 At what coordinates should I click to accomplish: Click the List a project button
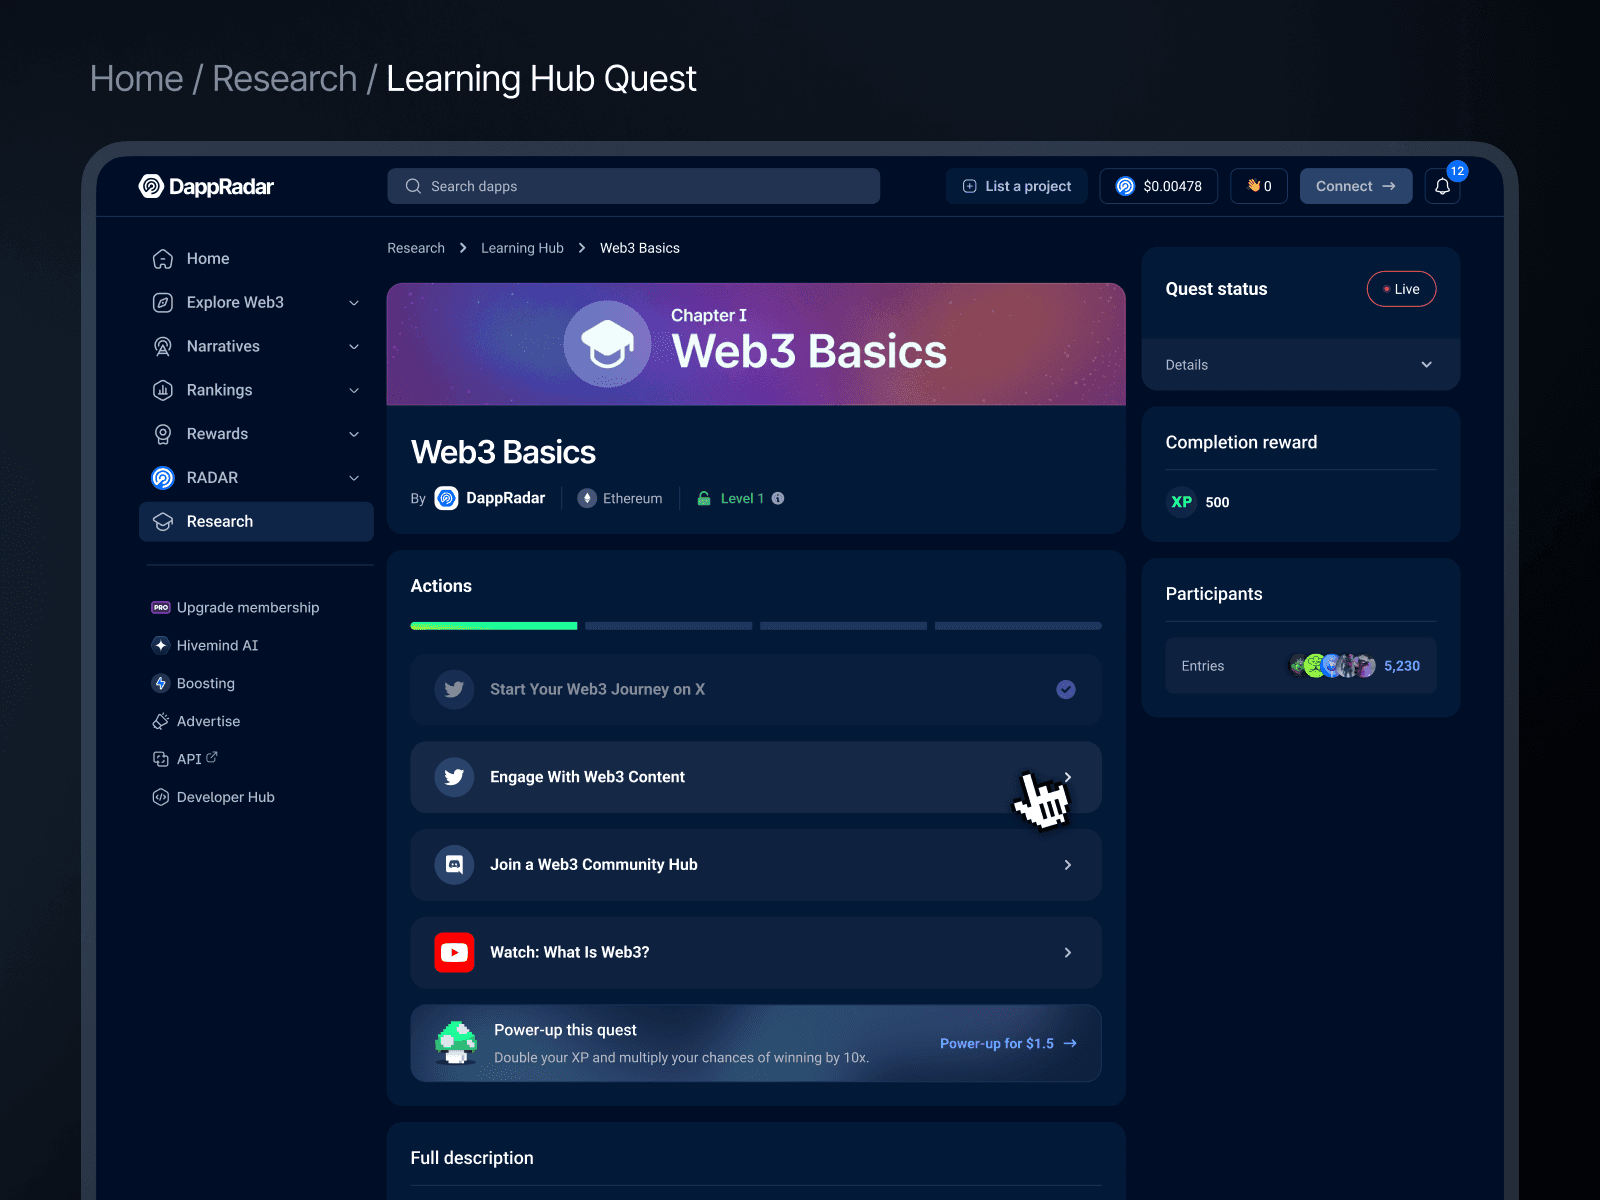(x=1016, y=186)
